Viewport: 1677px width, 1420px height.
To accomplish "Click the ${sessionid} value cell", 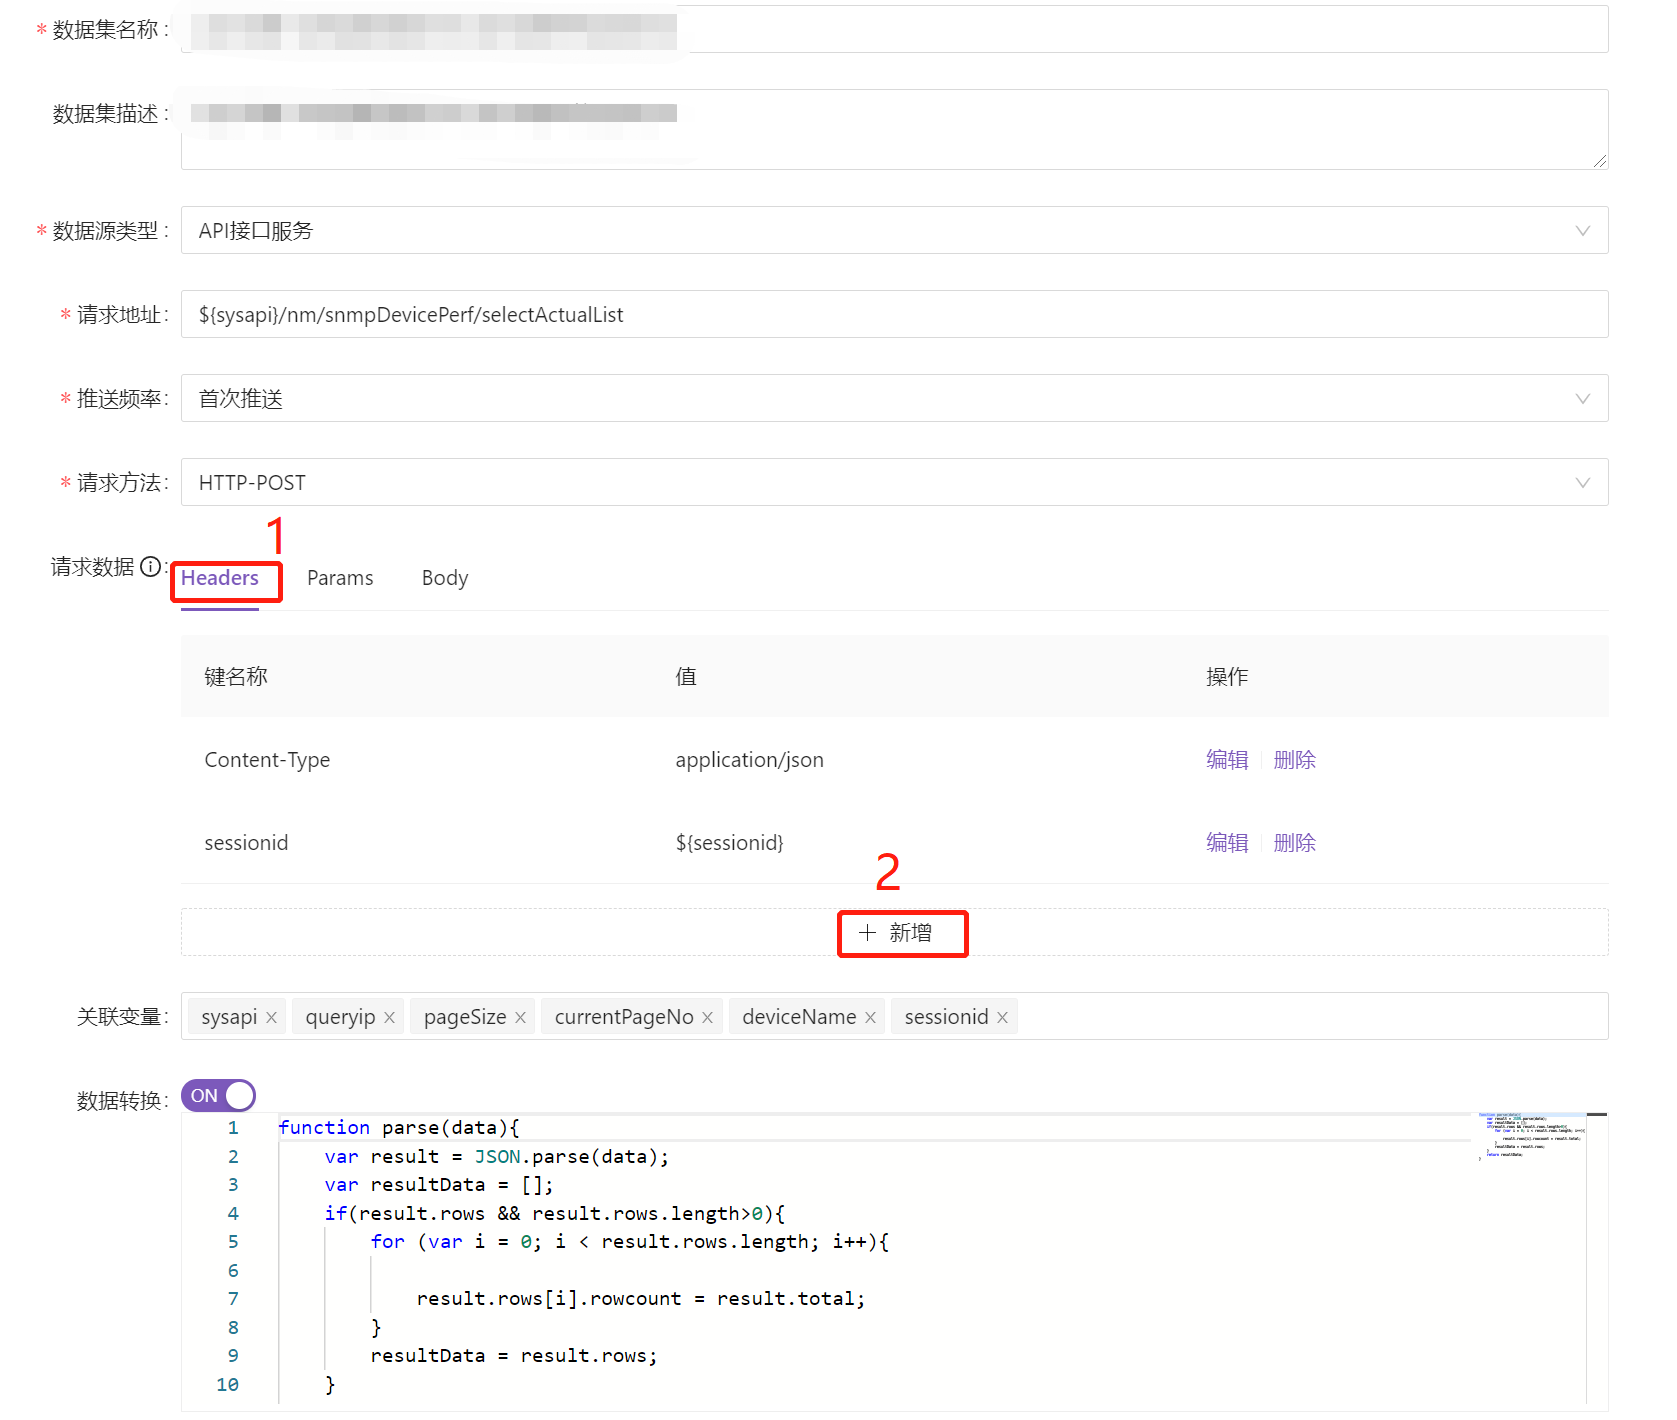I will [x=729, y=843].
